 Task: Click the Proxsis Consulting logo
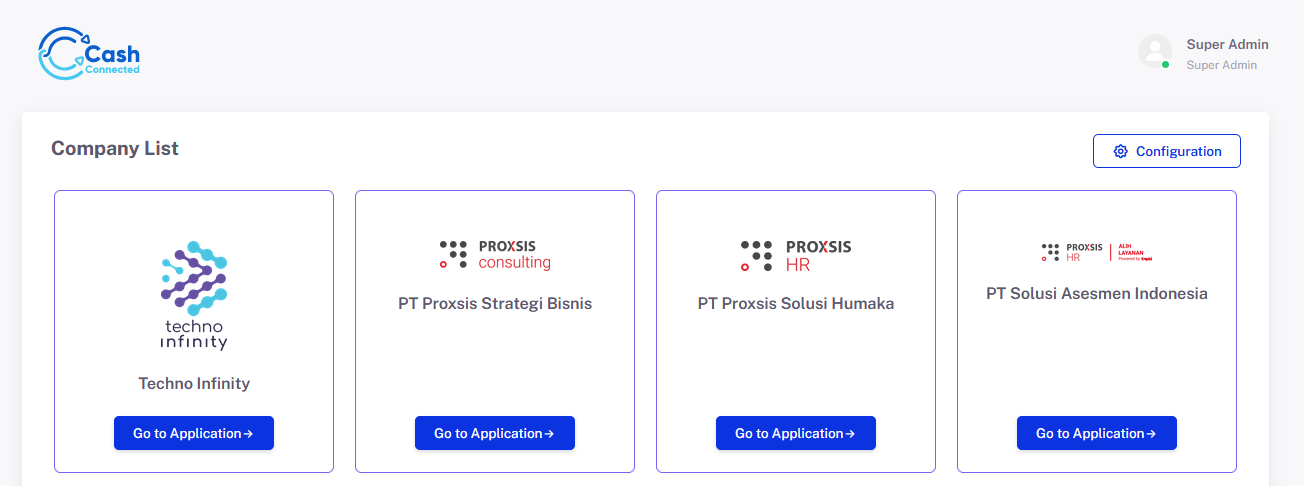(x=495, y=255)
